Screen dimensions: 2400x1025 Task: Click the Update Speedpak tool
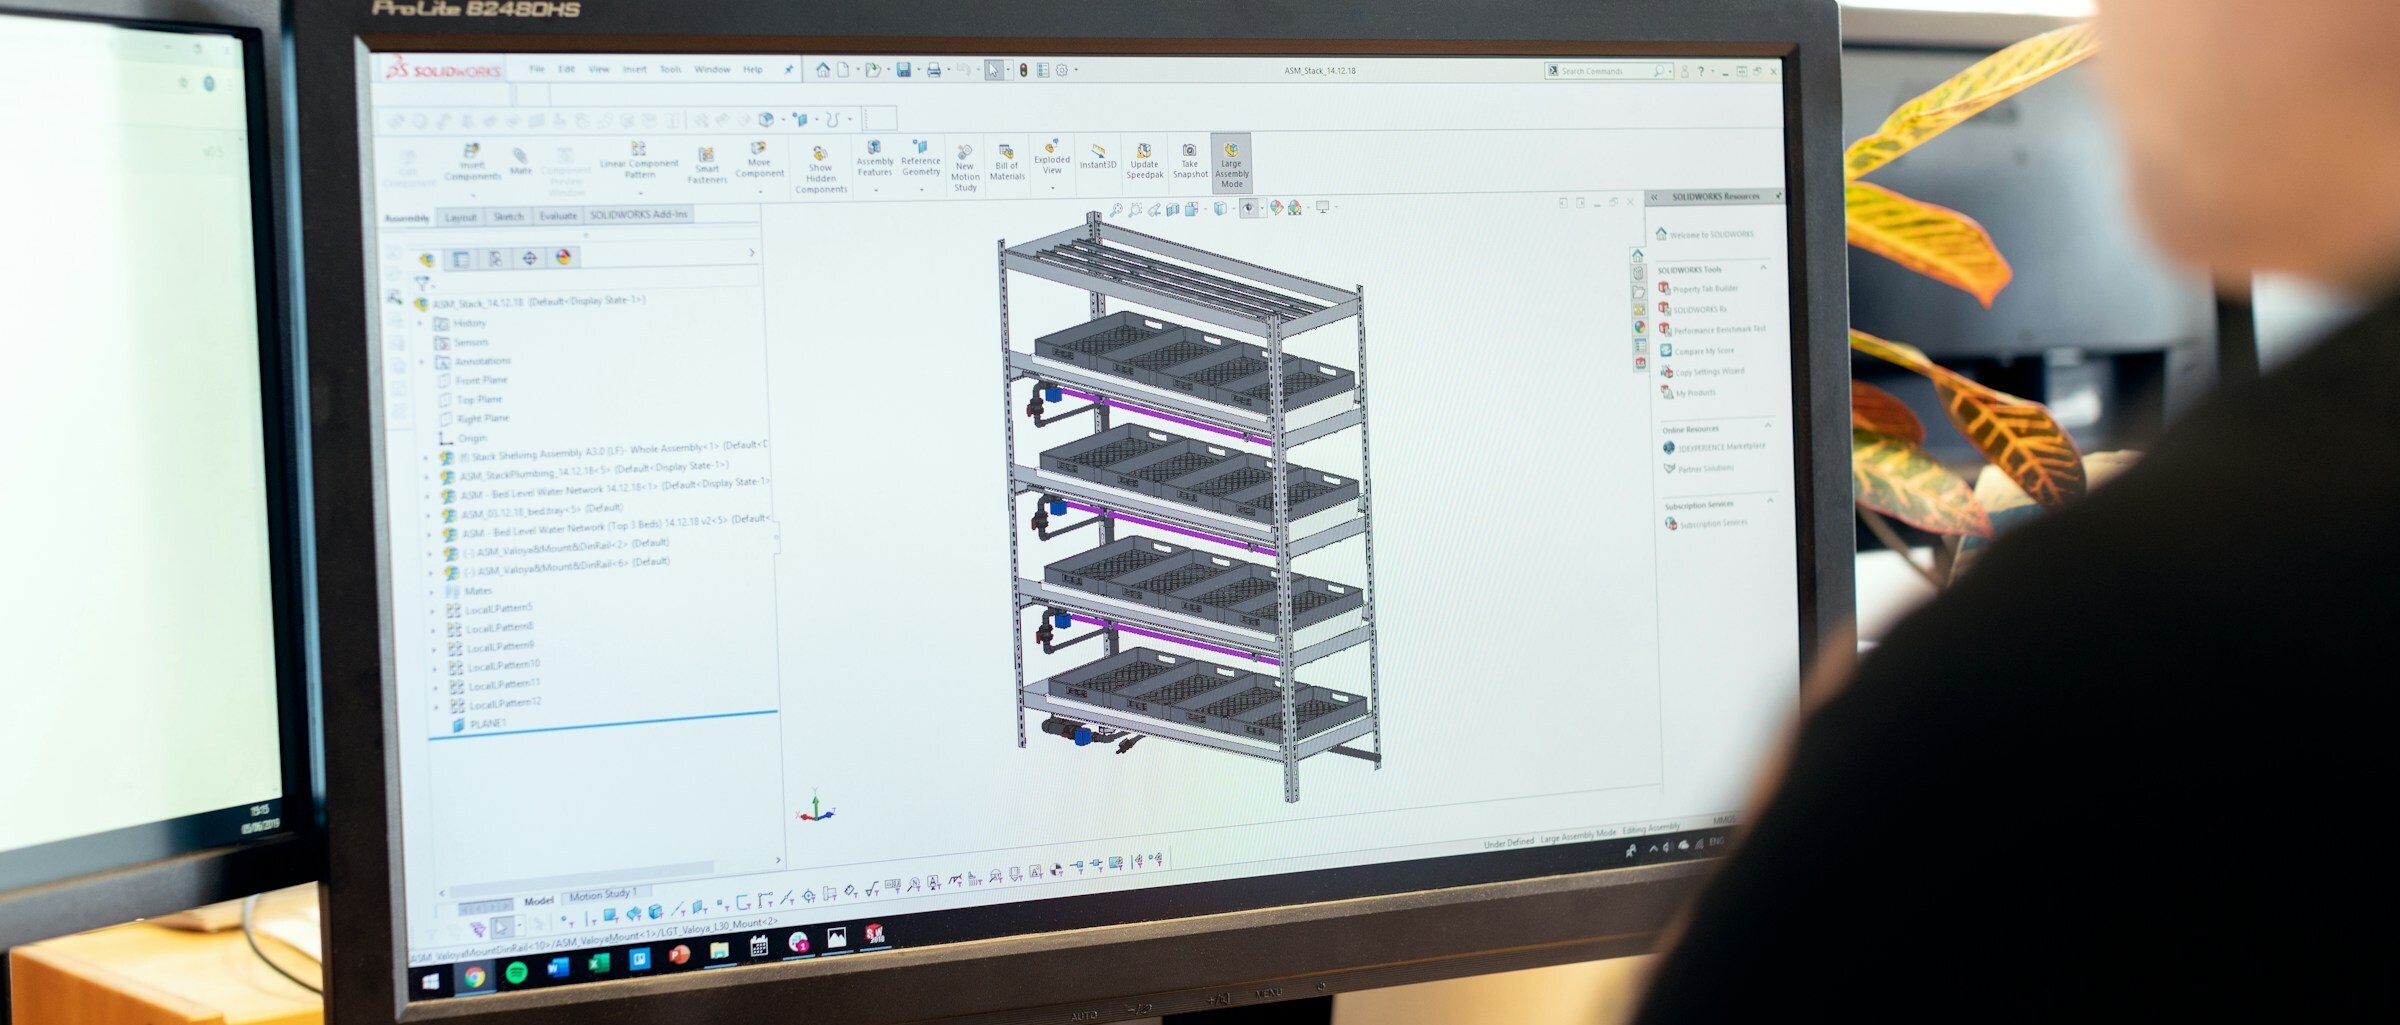click(1144, 162)
